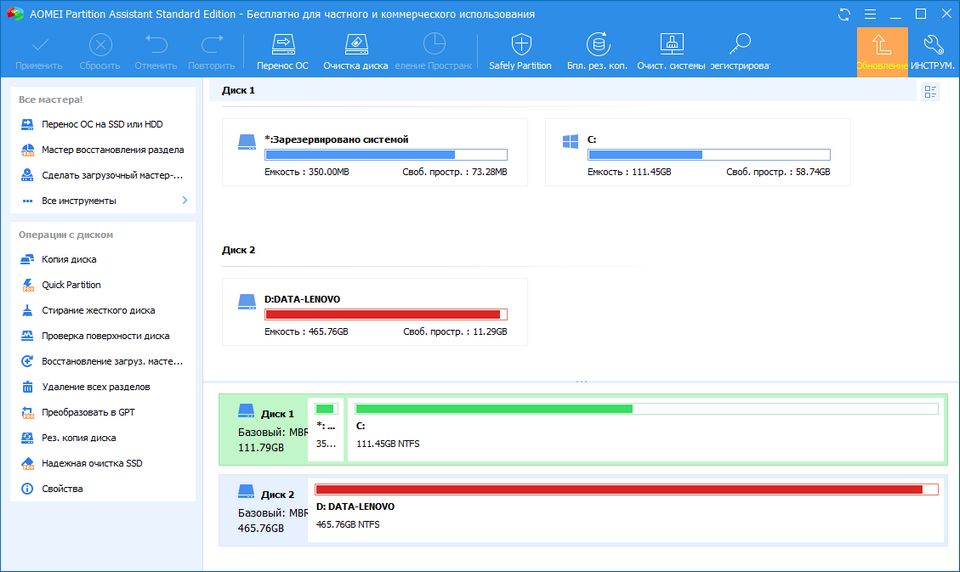Select D: DATA-LENOVO 465.76GB NTFS block

pos(627,510)
